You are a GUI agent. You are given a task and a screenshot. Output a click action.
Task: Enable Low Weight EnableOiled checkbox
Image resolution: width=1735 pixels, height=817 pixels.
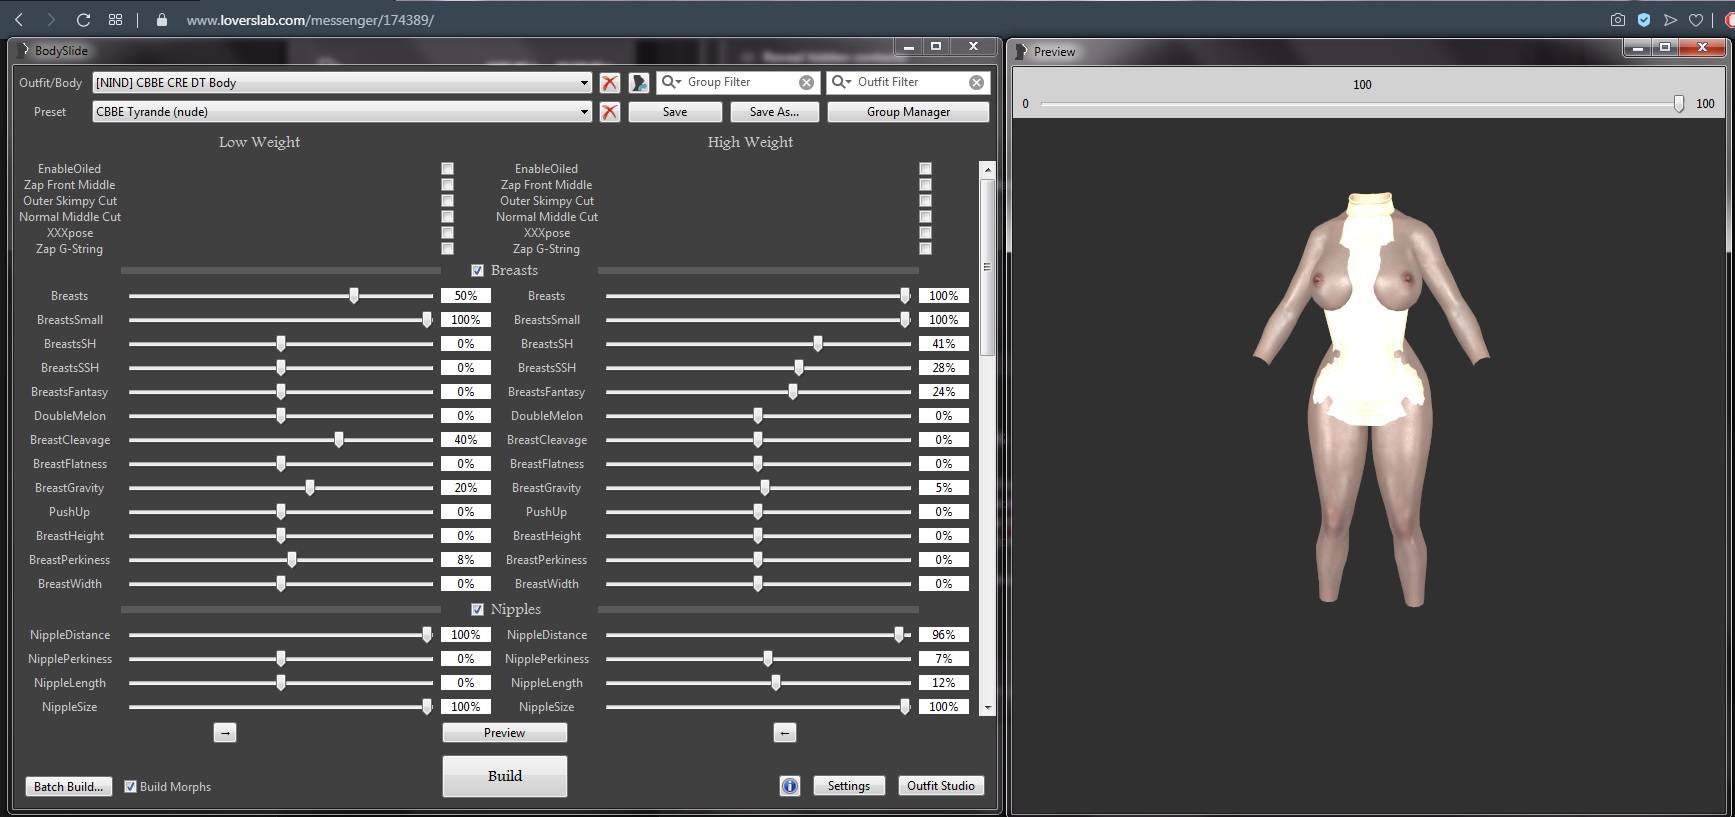[447, 169]
